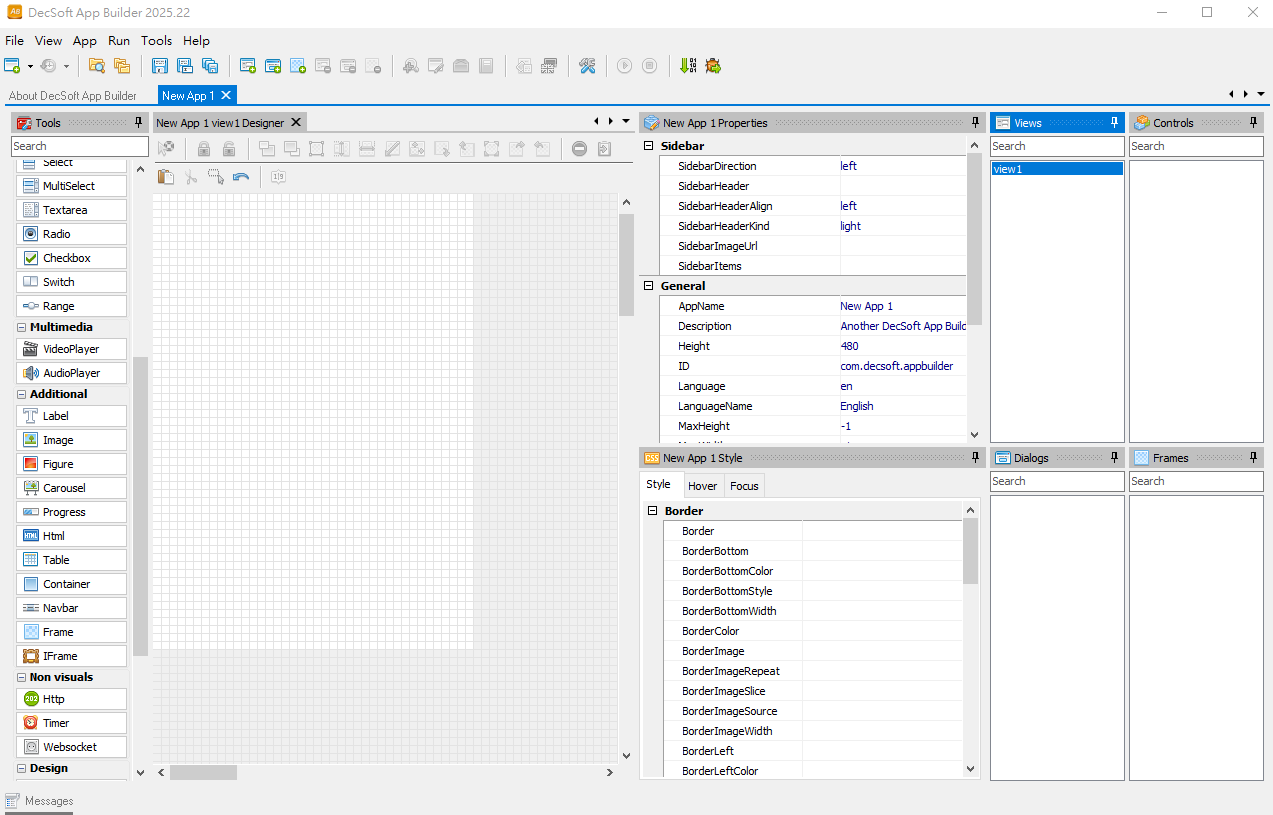The width and height of the screenshot is (1273, 815).
Task: Toggle pin on the Style panel
Action: (x=975, y=458)
